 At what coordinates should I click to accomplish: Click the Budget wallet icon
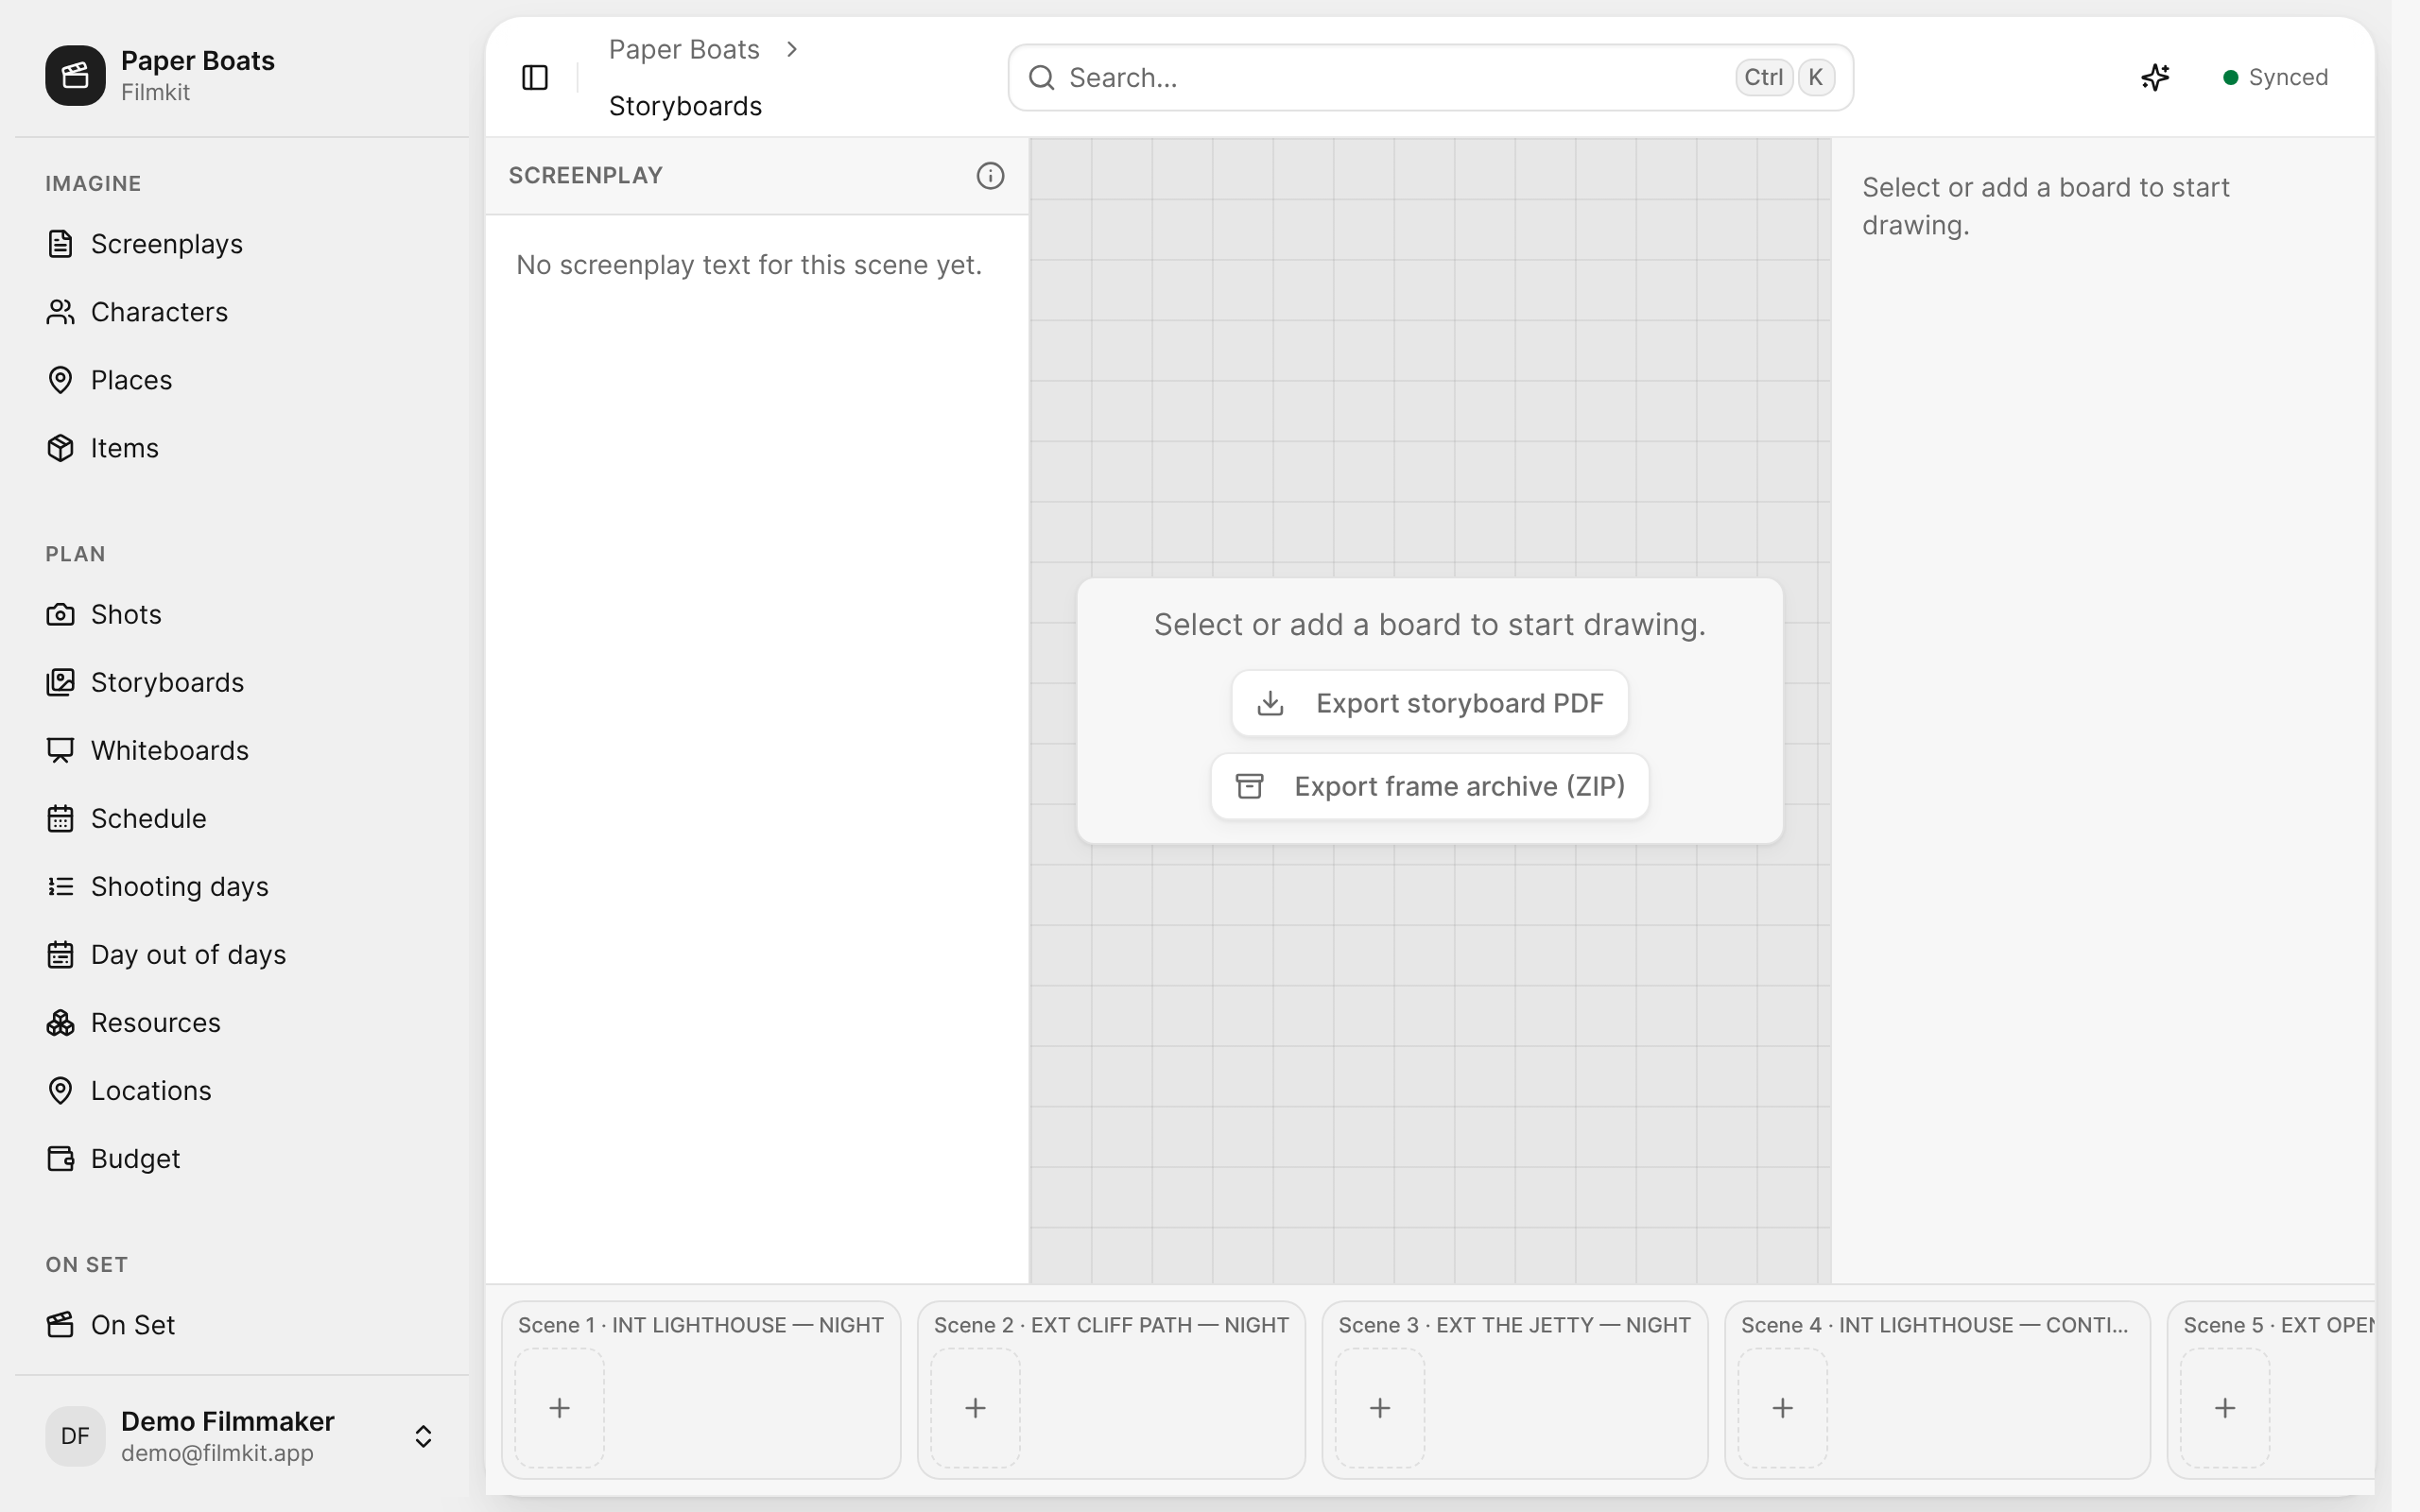60,1158
